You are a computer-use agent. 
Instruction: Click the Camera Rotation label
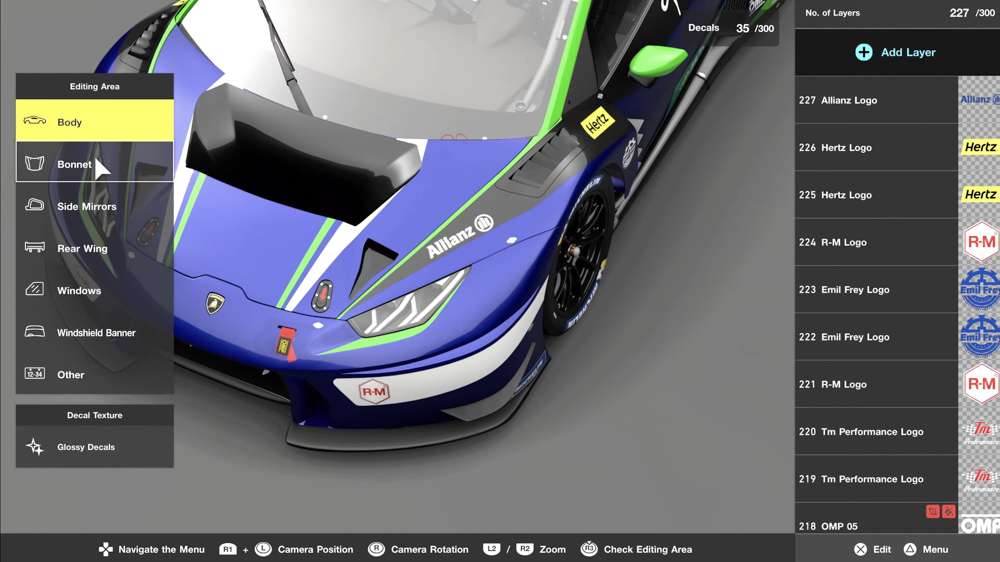(429, 549)
